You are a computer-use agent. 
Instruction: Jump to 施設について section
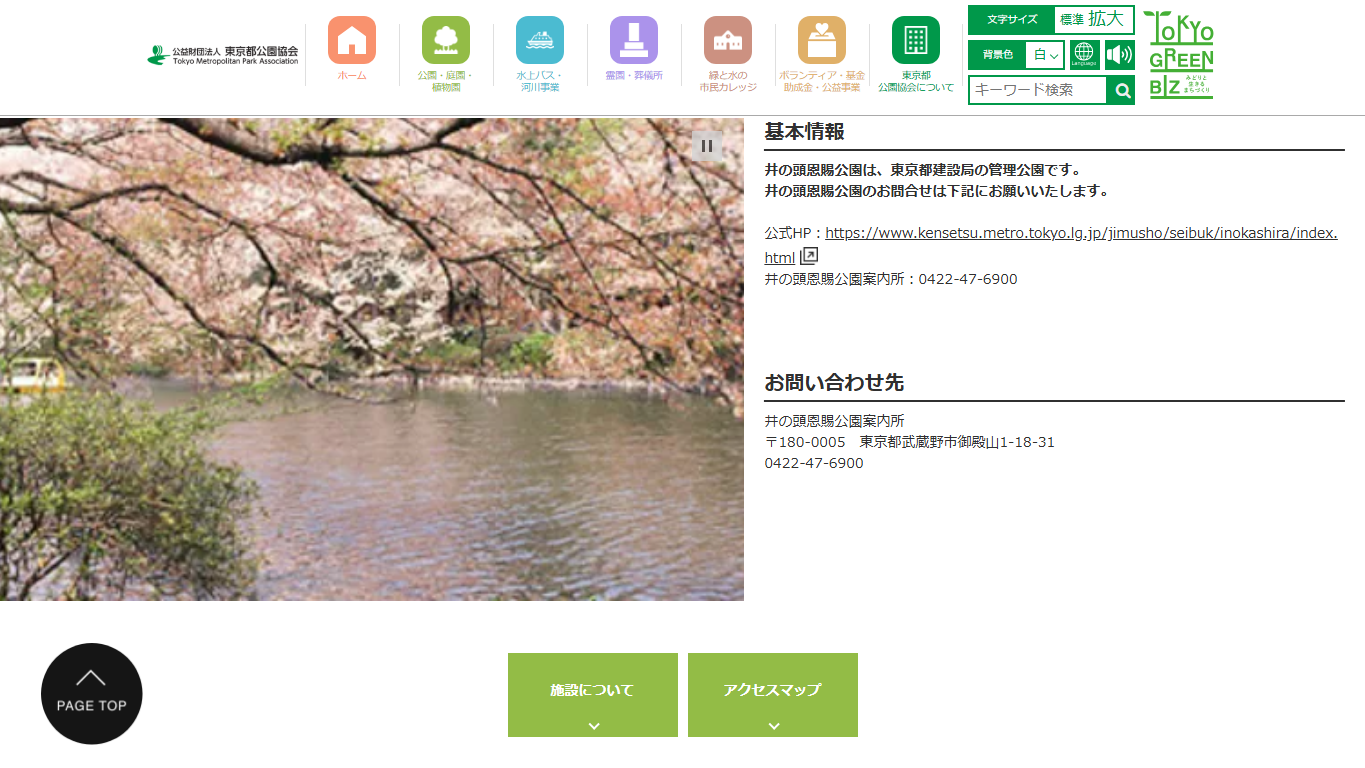[x=593, y=695]
